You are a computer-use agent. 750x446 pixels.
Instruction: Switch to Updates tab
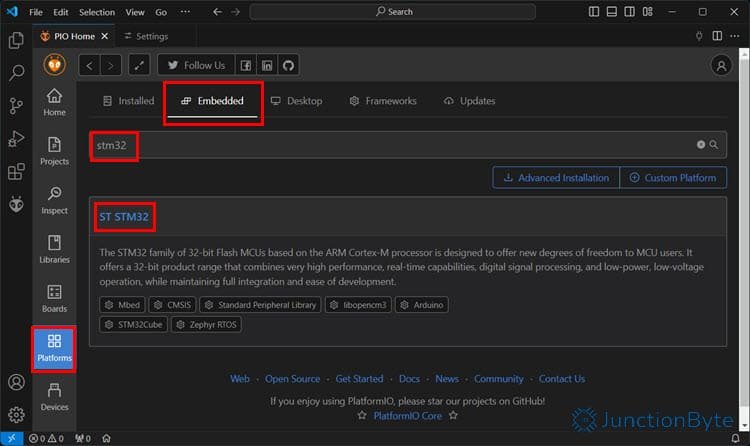click(x=469, y=101)
